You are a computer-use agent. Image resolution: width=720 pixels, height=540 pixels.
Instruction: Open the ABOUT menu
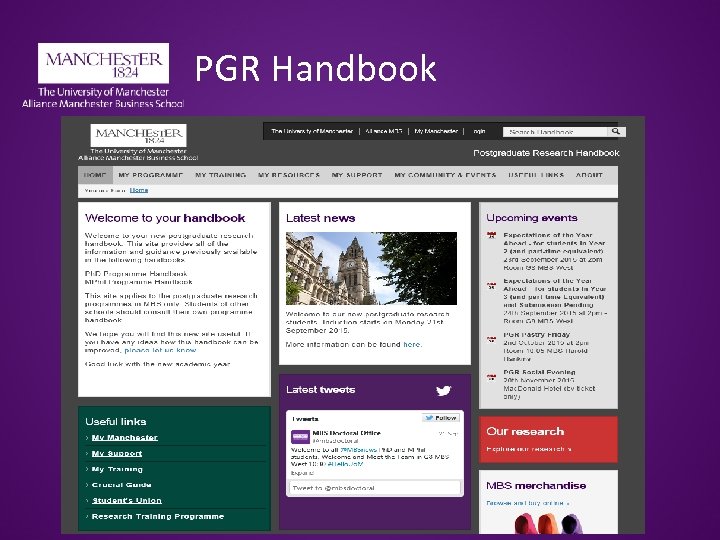(589, 175)
